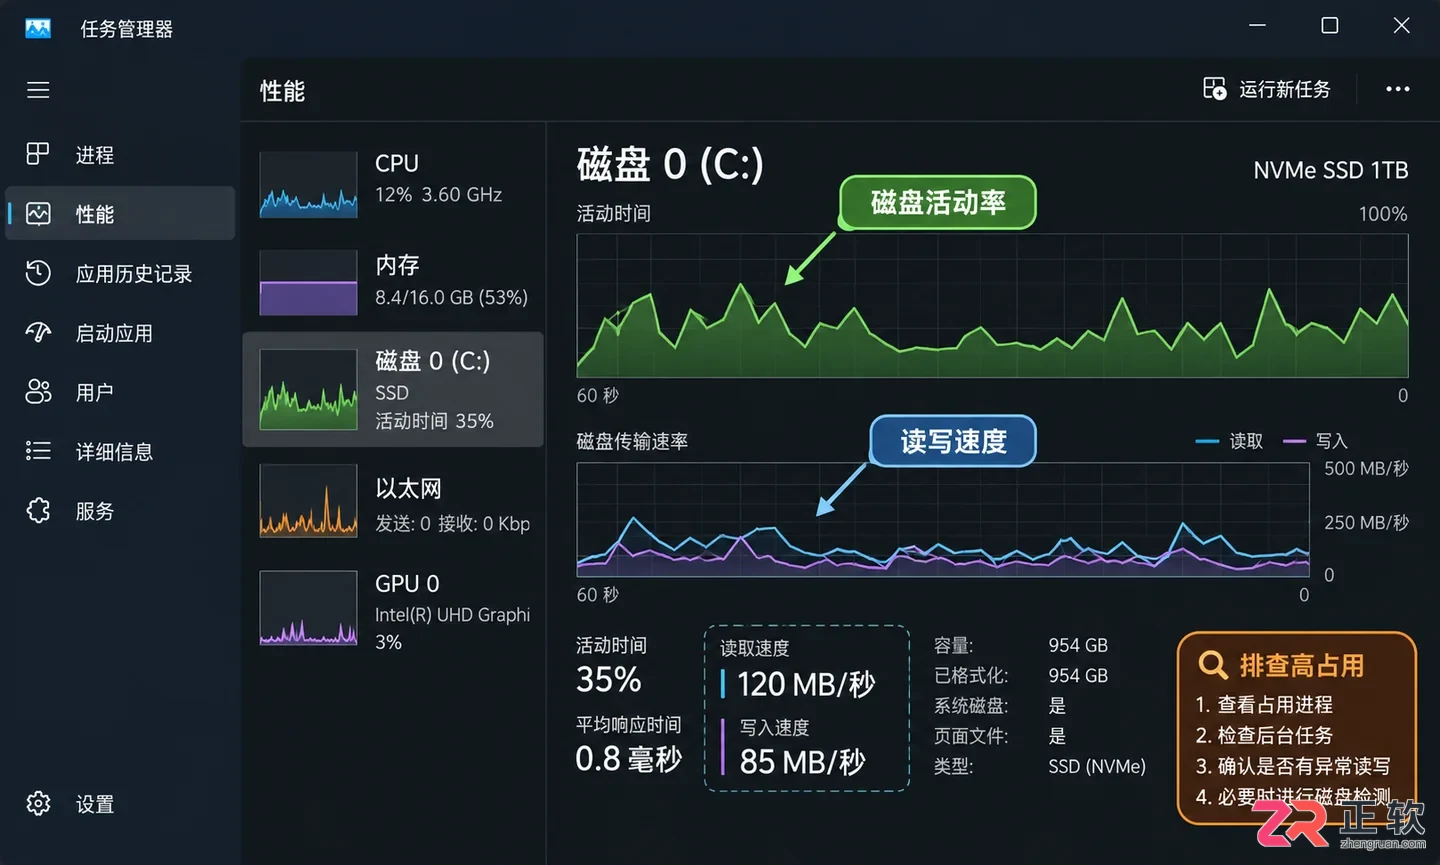1440x865 pixels.
Task: Click the large 35% activity time value
Action: tap(608, 680)
